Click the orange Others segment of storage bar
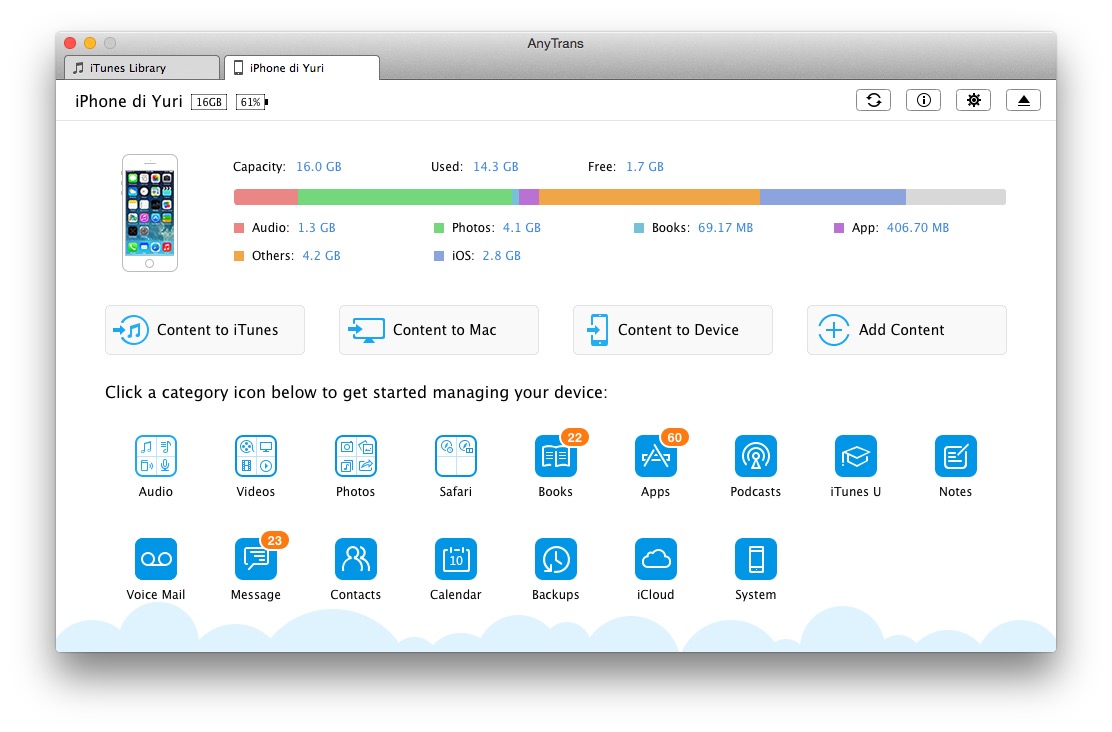Image resolution: width=1112 pixels, height=732 pixels. pos(650,197)
